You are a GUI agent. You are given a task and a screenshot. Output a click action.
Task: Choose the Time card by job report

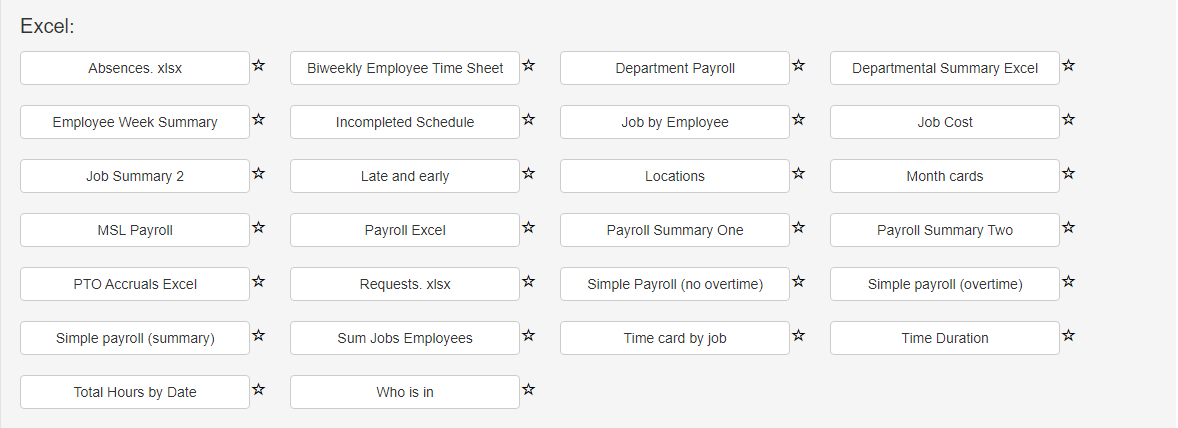pos(675,338)
